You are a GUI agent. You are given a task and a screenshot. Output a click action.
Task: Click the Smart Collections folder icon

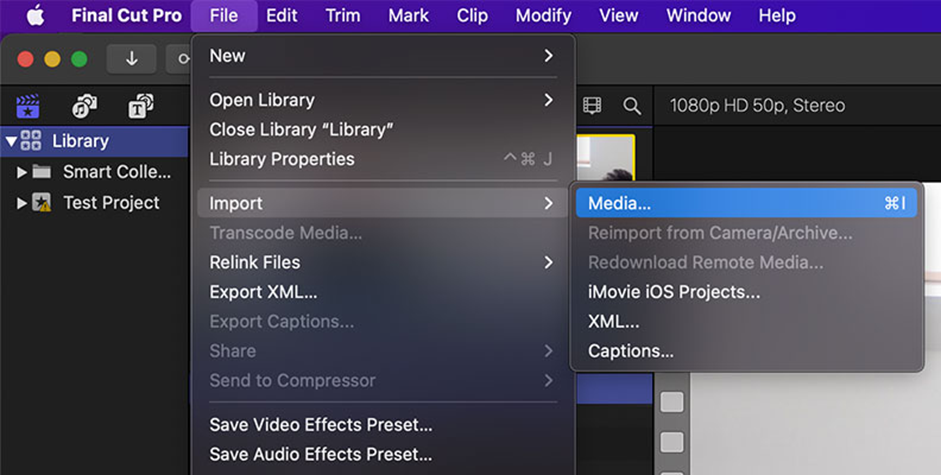41,172
